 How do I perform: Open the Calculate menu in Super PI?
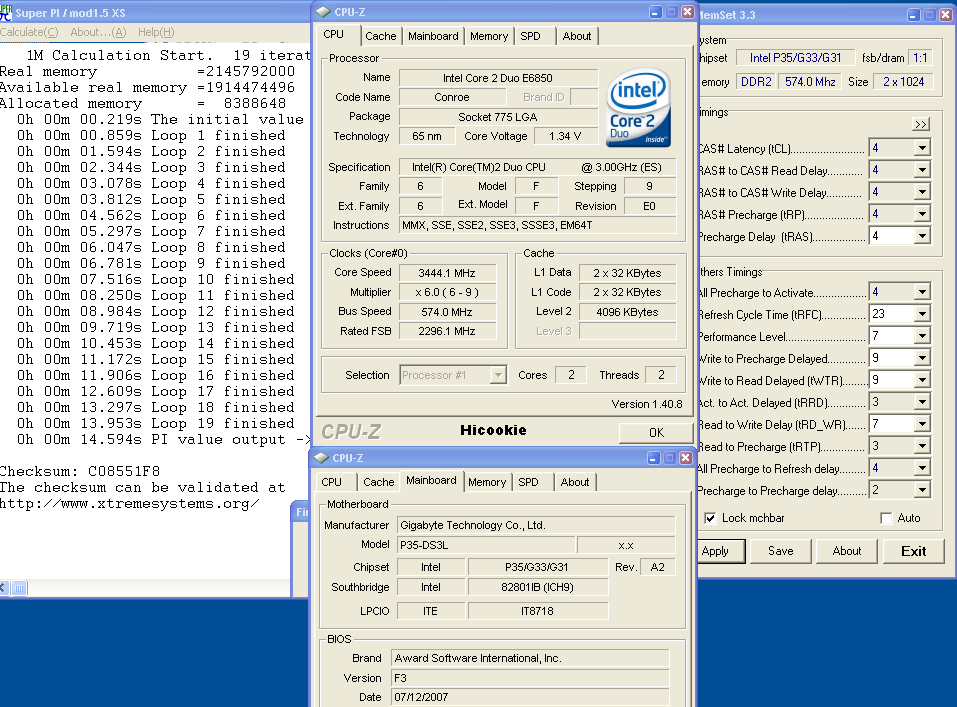pyautogui.click(x=29, y=32)
